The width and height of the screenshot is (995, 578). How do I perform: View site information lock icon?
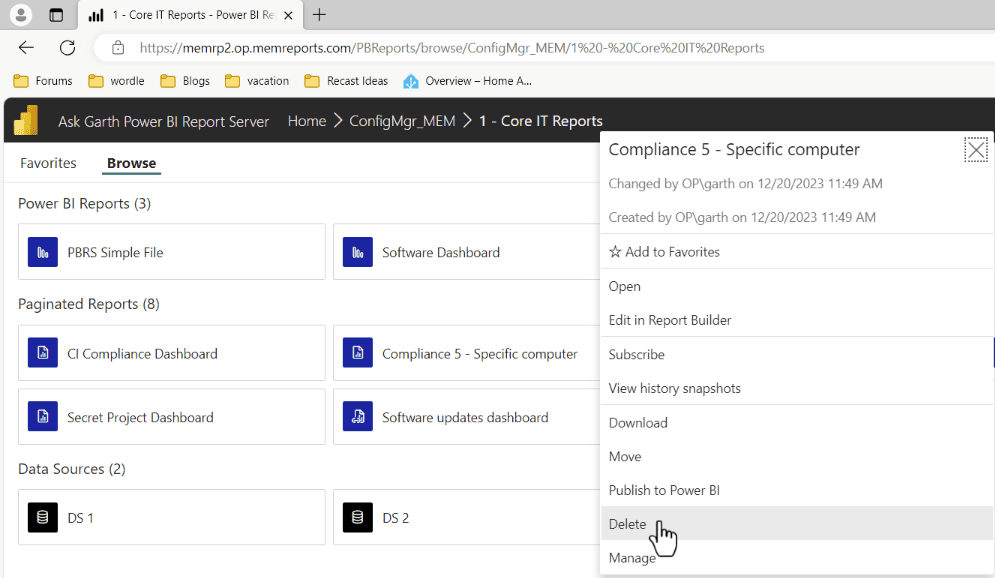point(118,48)
